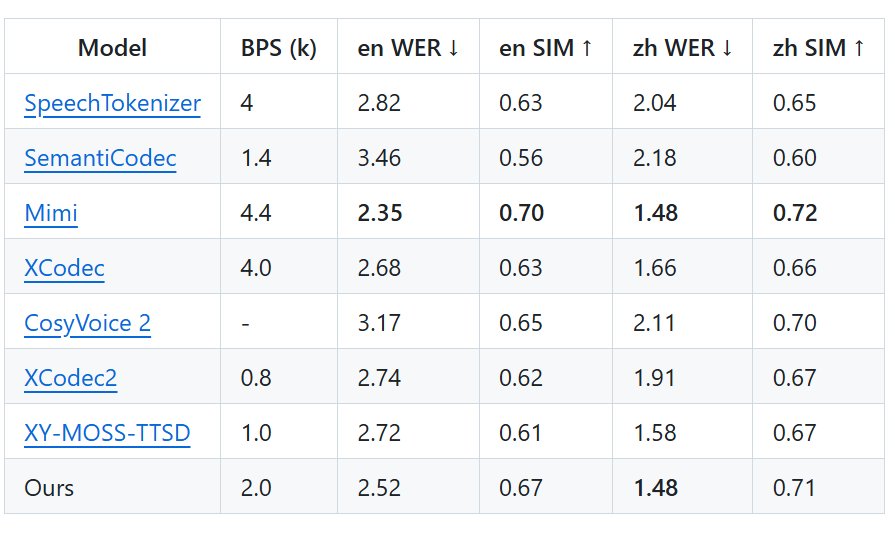Click the en WER column header

(408, 48)
